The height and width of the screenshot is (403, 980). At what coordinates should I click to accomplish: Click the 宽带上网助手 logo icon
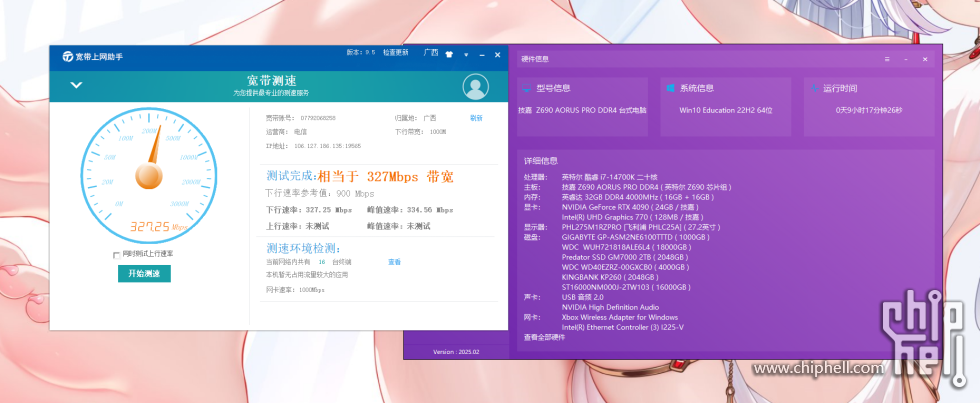click(x=68, y=56)
